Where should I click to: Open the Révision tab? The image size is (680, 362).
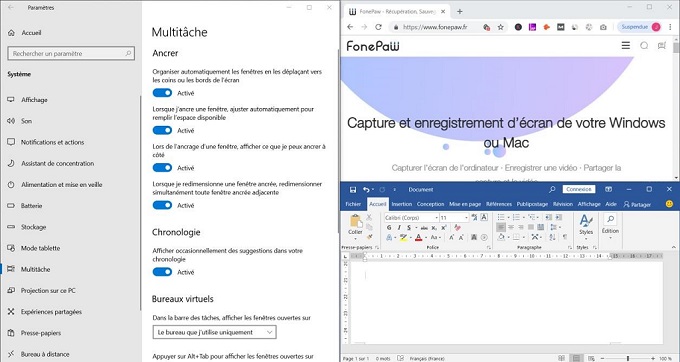tap(562, 204)
